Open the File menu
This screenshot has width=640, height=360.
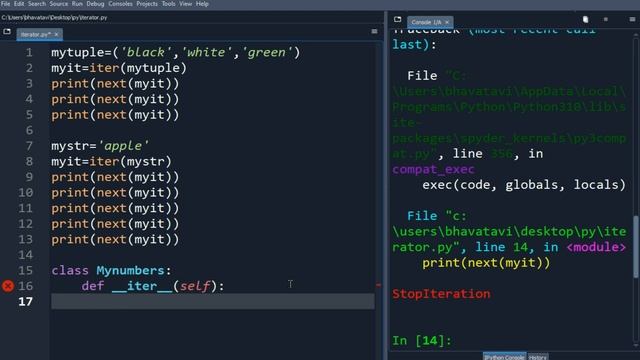tap(5, 4)
